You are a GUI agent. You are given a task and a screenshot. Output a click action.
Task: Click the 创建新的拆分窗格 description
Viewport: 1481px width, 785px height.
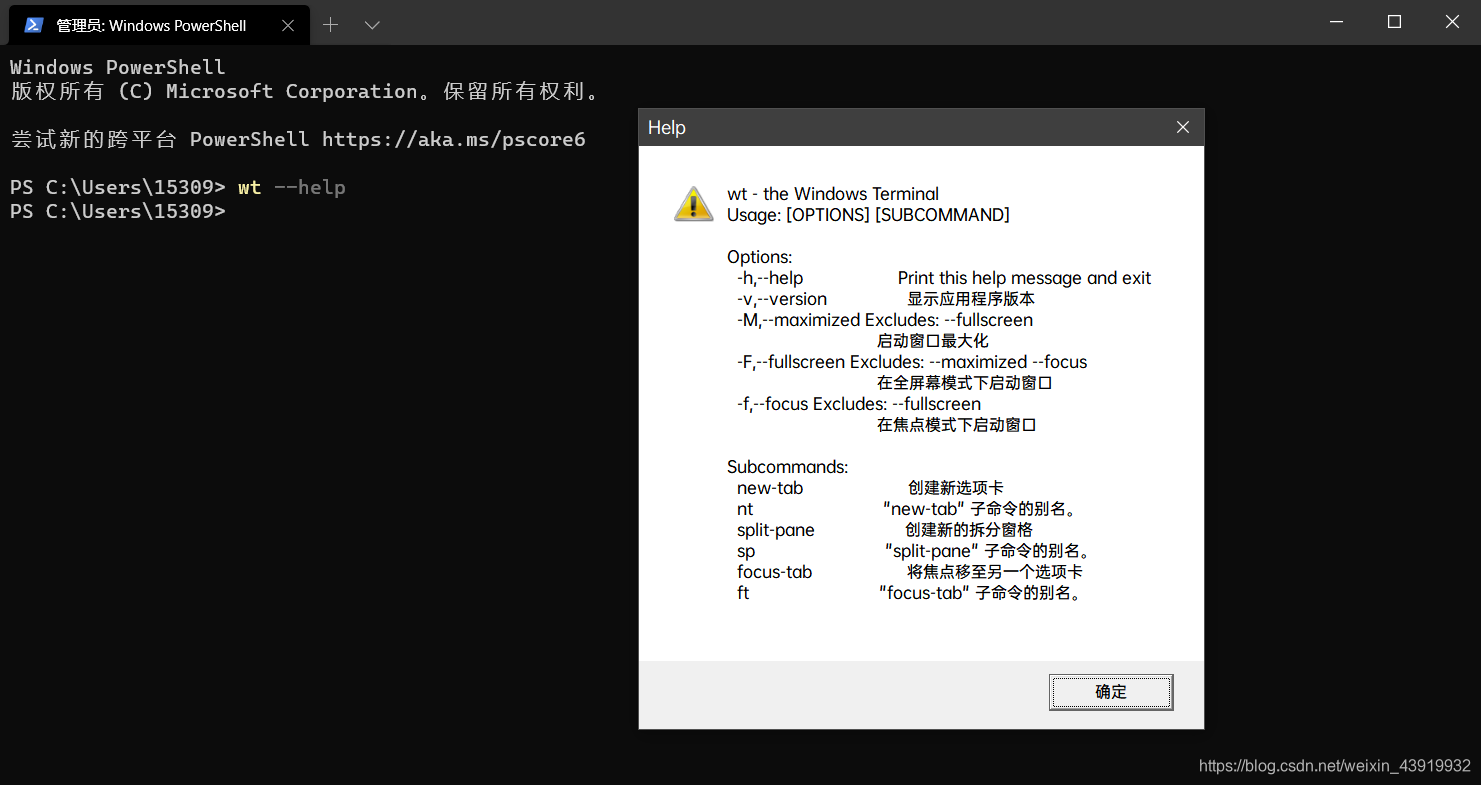point(969,530)
